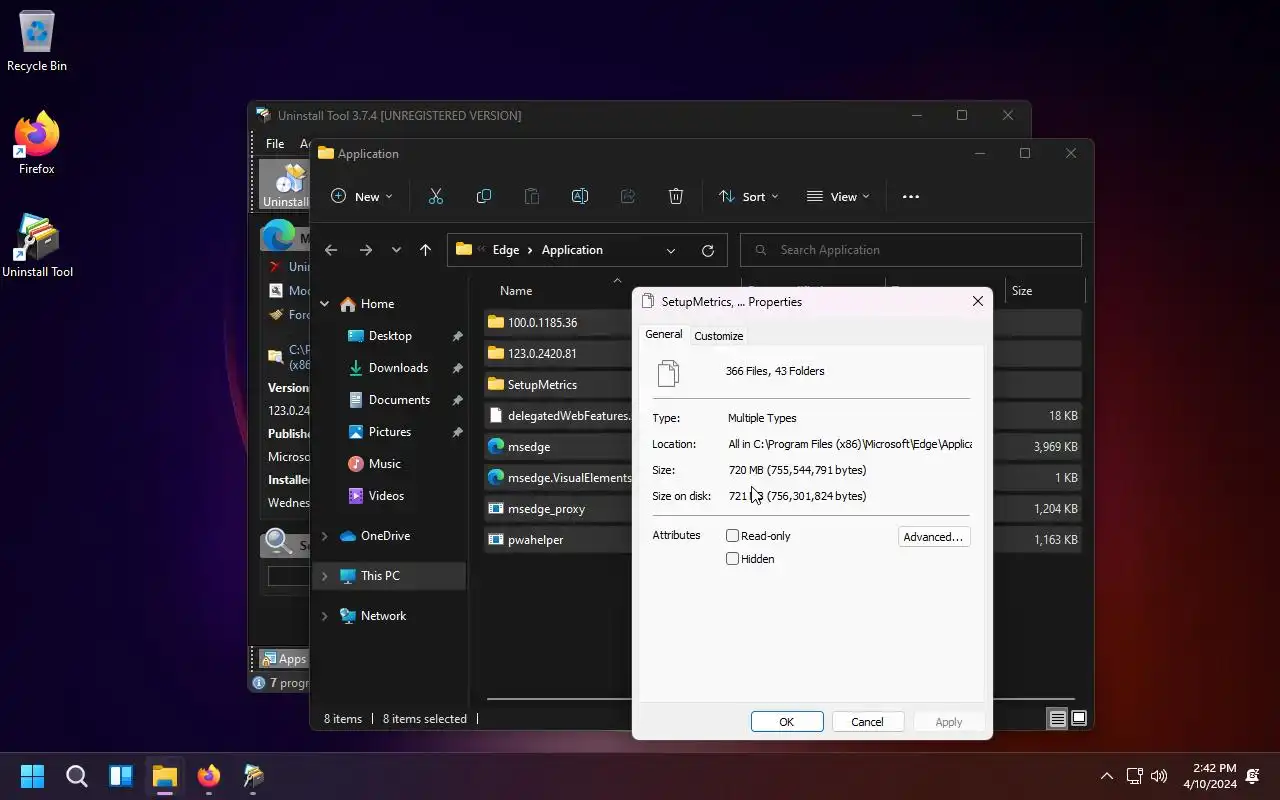This screenshot has height=800, width=1280.
Task: Open the Sort dropdown menu
Action: tap(749, 197)
